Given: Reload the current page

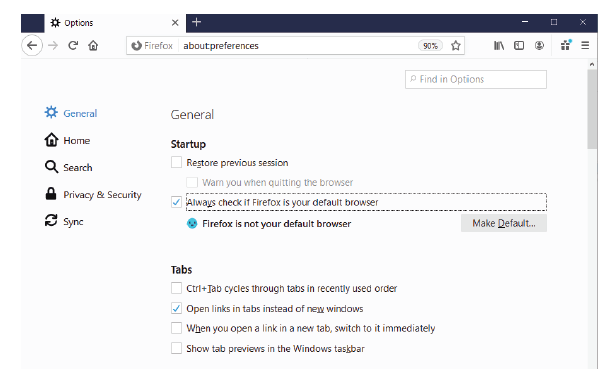Looking at the screenshot, I should 73,45.
